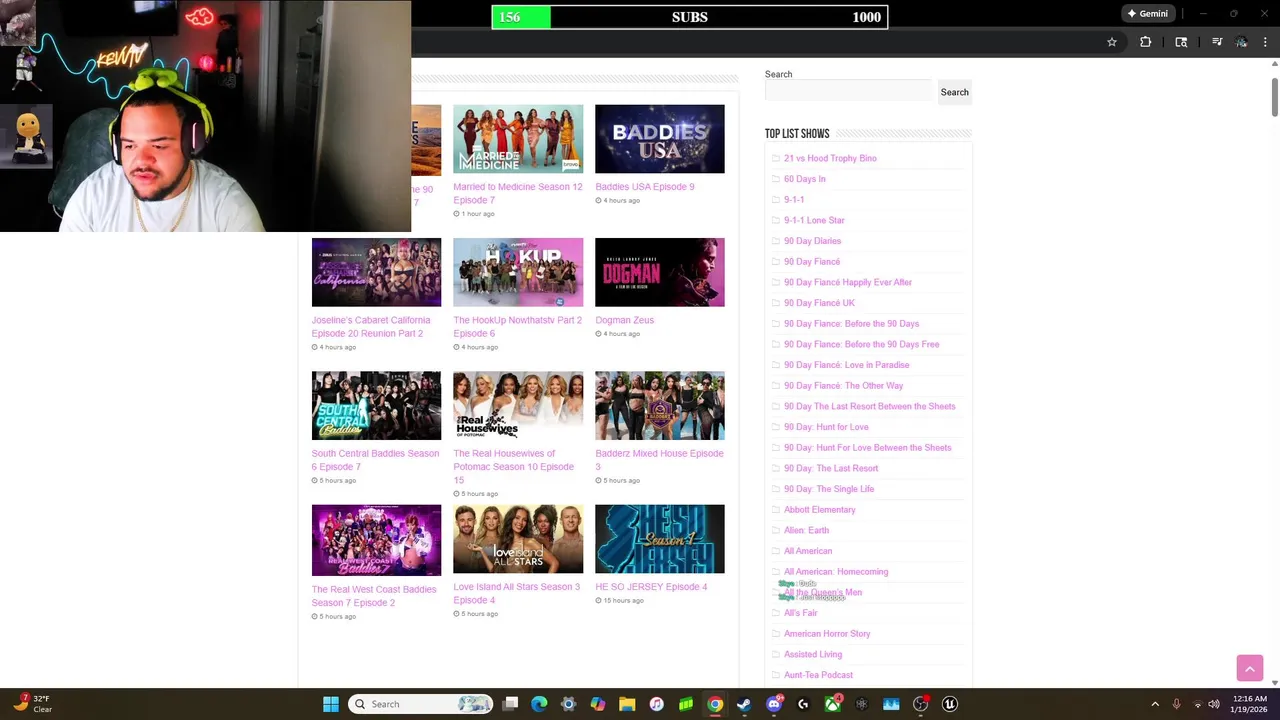Viewport: 1280px width, 720px height.
Task: Click the site Search button
Action: [x=954, y=92]
